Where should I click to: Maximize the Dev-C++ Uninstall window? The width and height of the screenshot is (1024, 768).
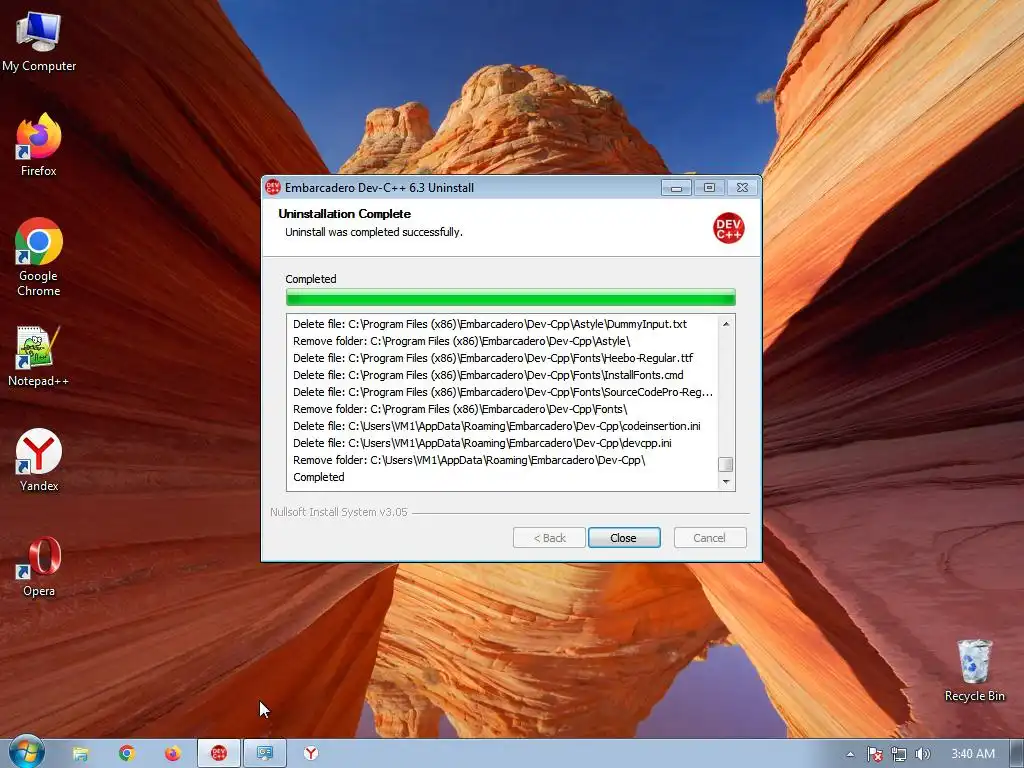709,188
